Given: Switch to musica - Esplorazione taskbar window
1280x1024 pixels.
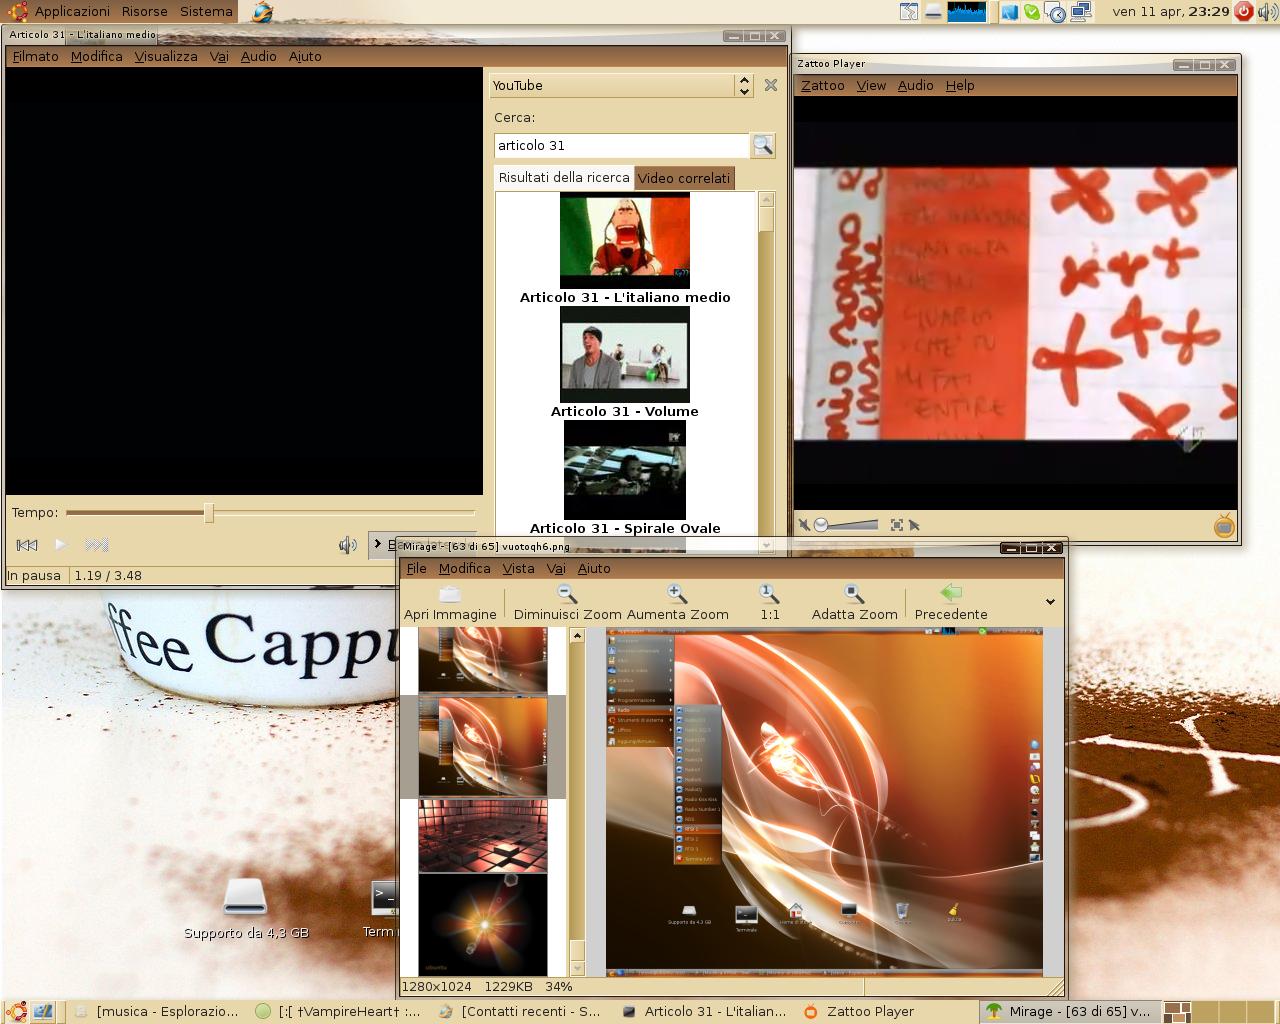Looking at the screenshot, I should click(x=157, y=1012).
